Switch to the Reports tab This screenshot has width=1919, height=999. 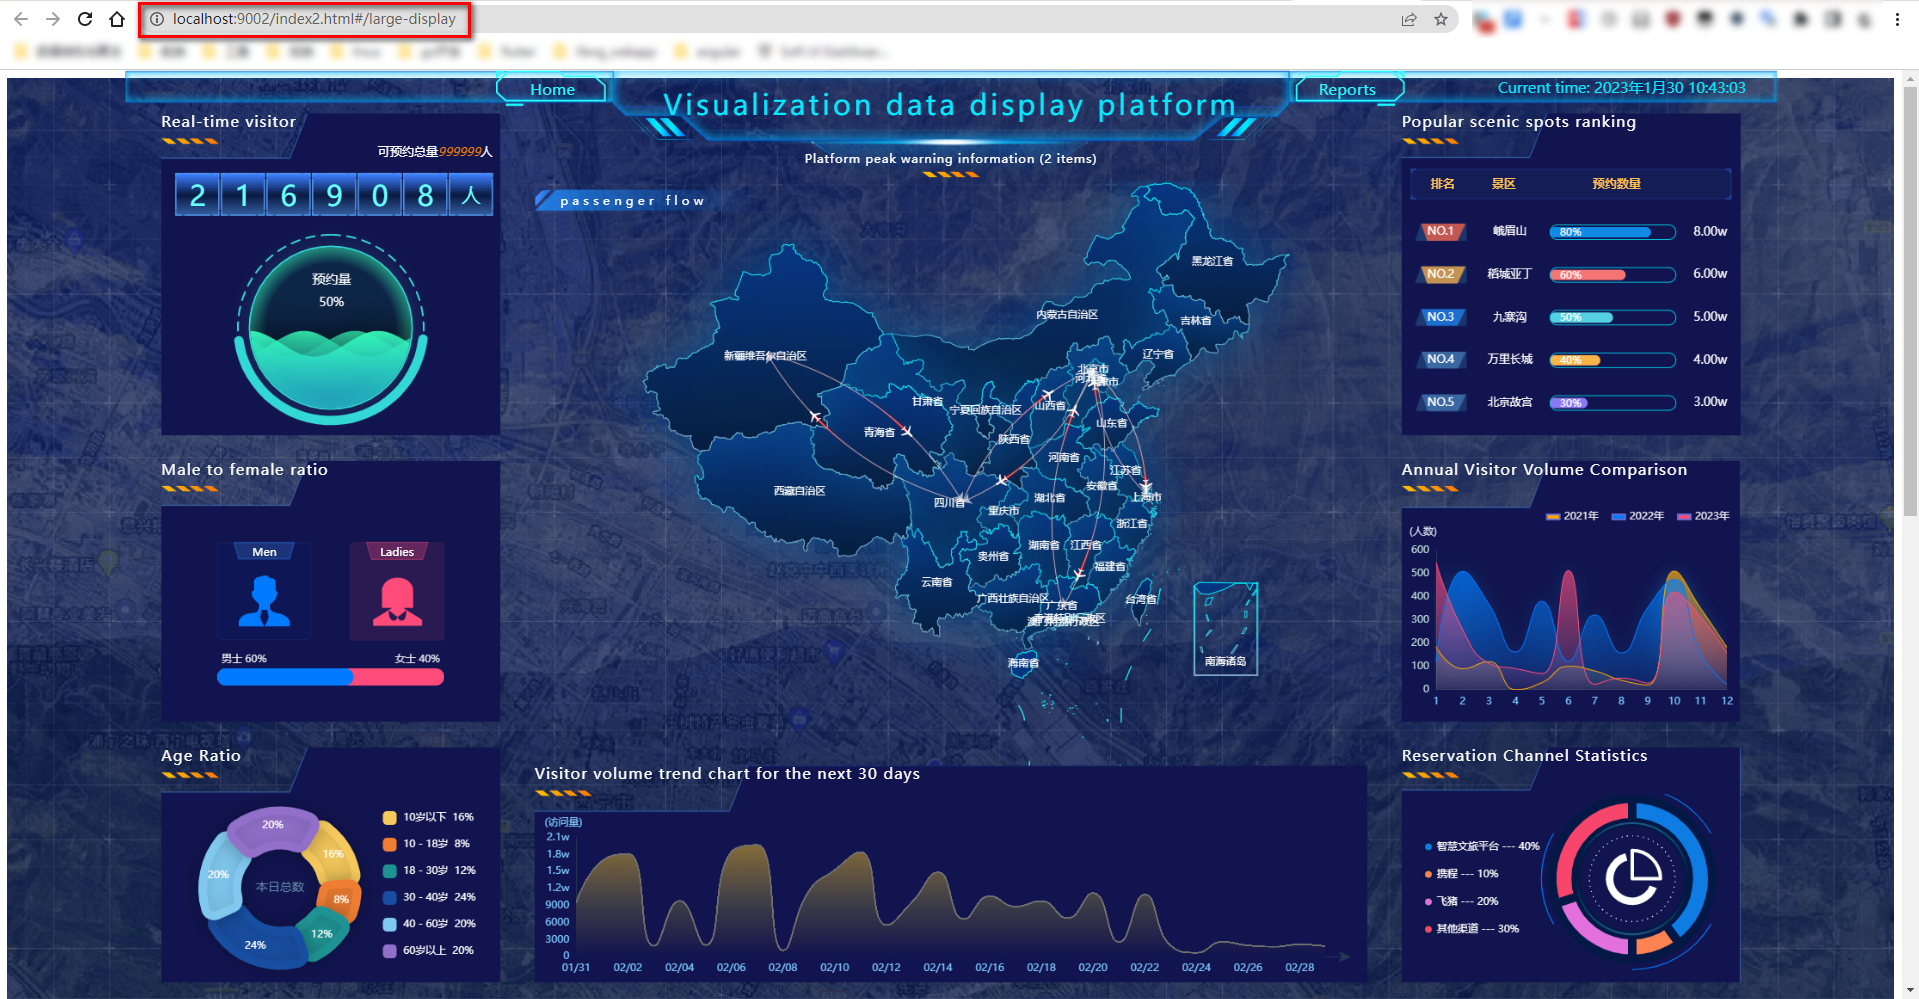pos(1347,89)
